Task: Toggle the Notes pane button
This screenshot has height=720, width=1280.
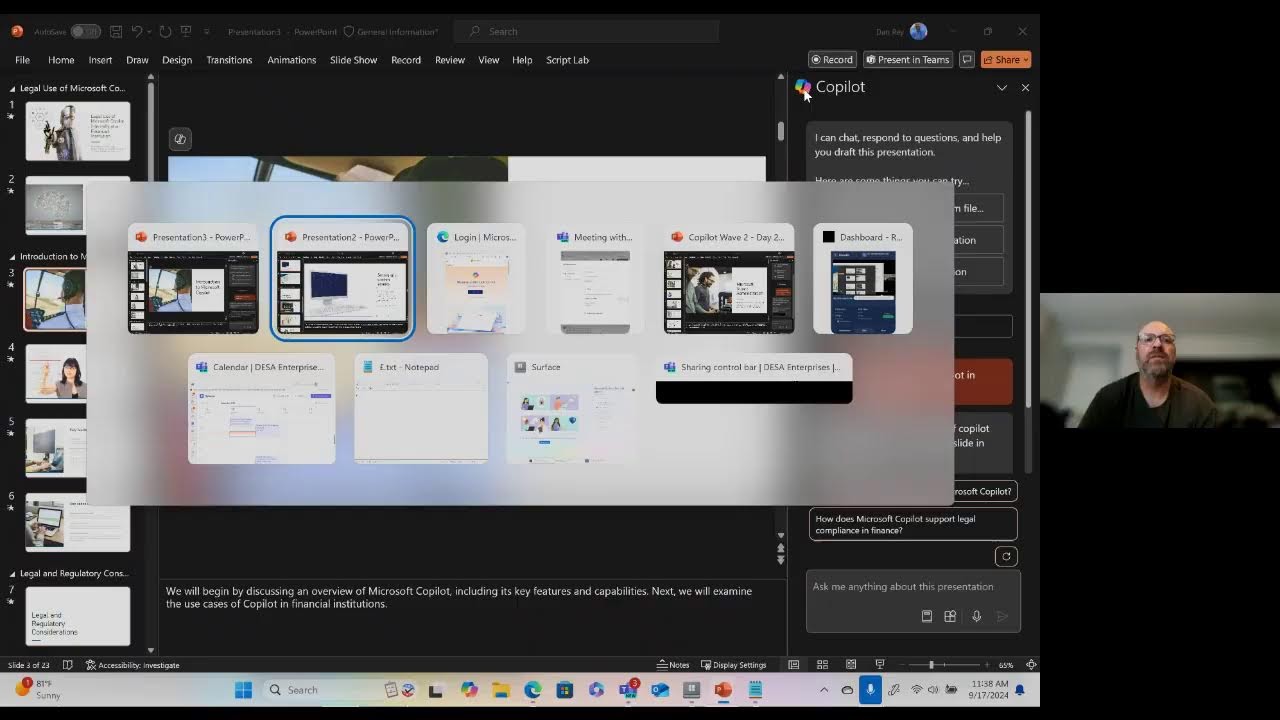Action: click(x=673, y=665)
